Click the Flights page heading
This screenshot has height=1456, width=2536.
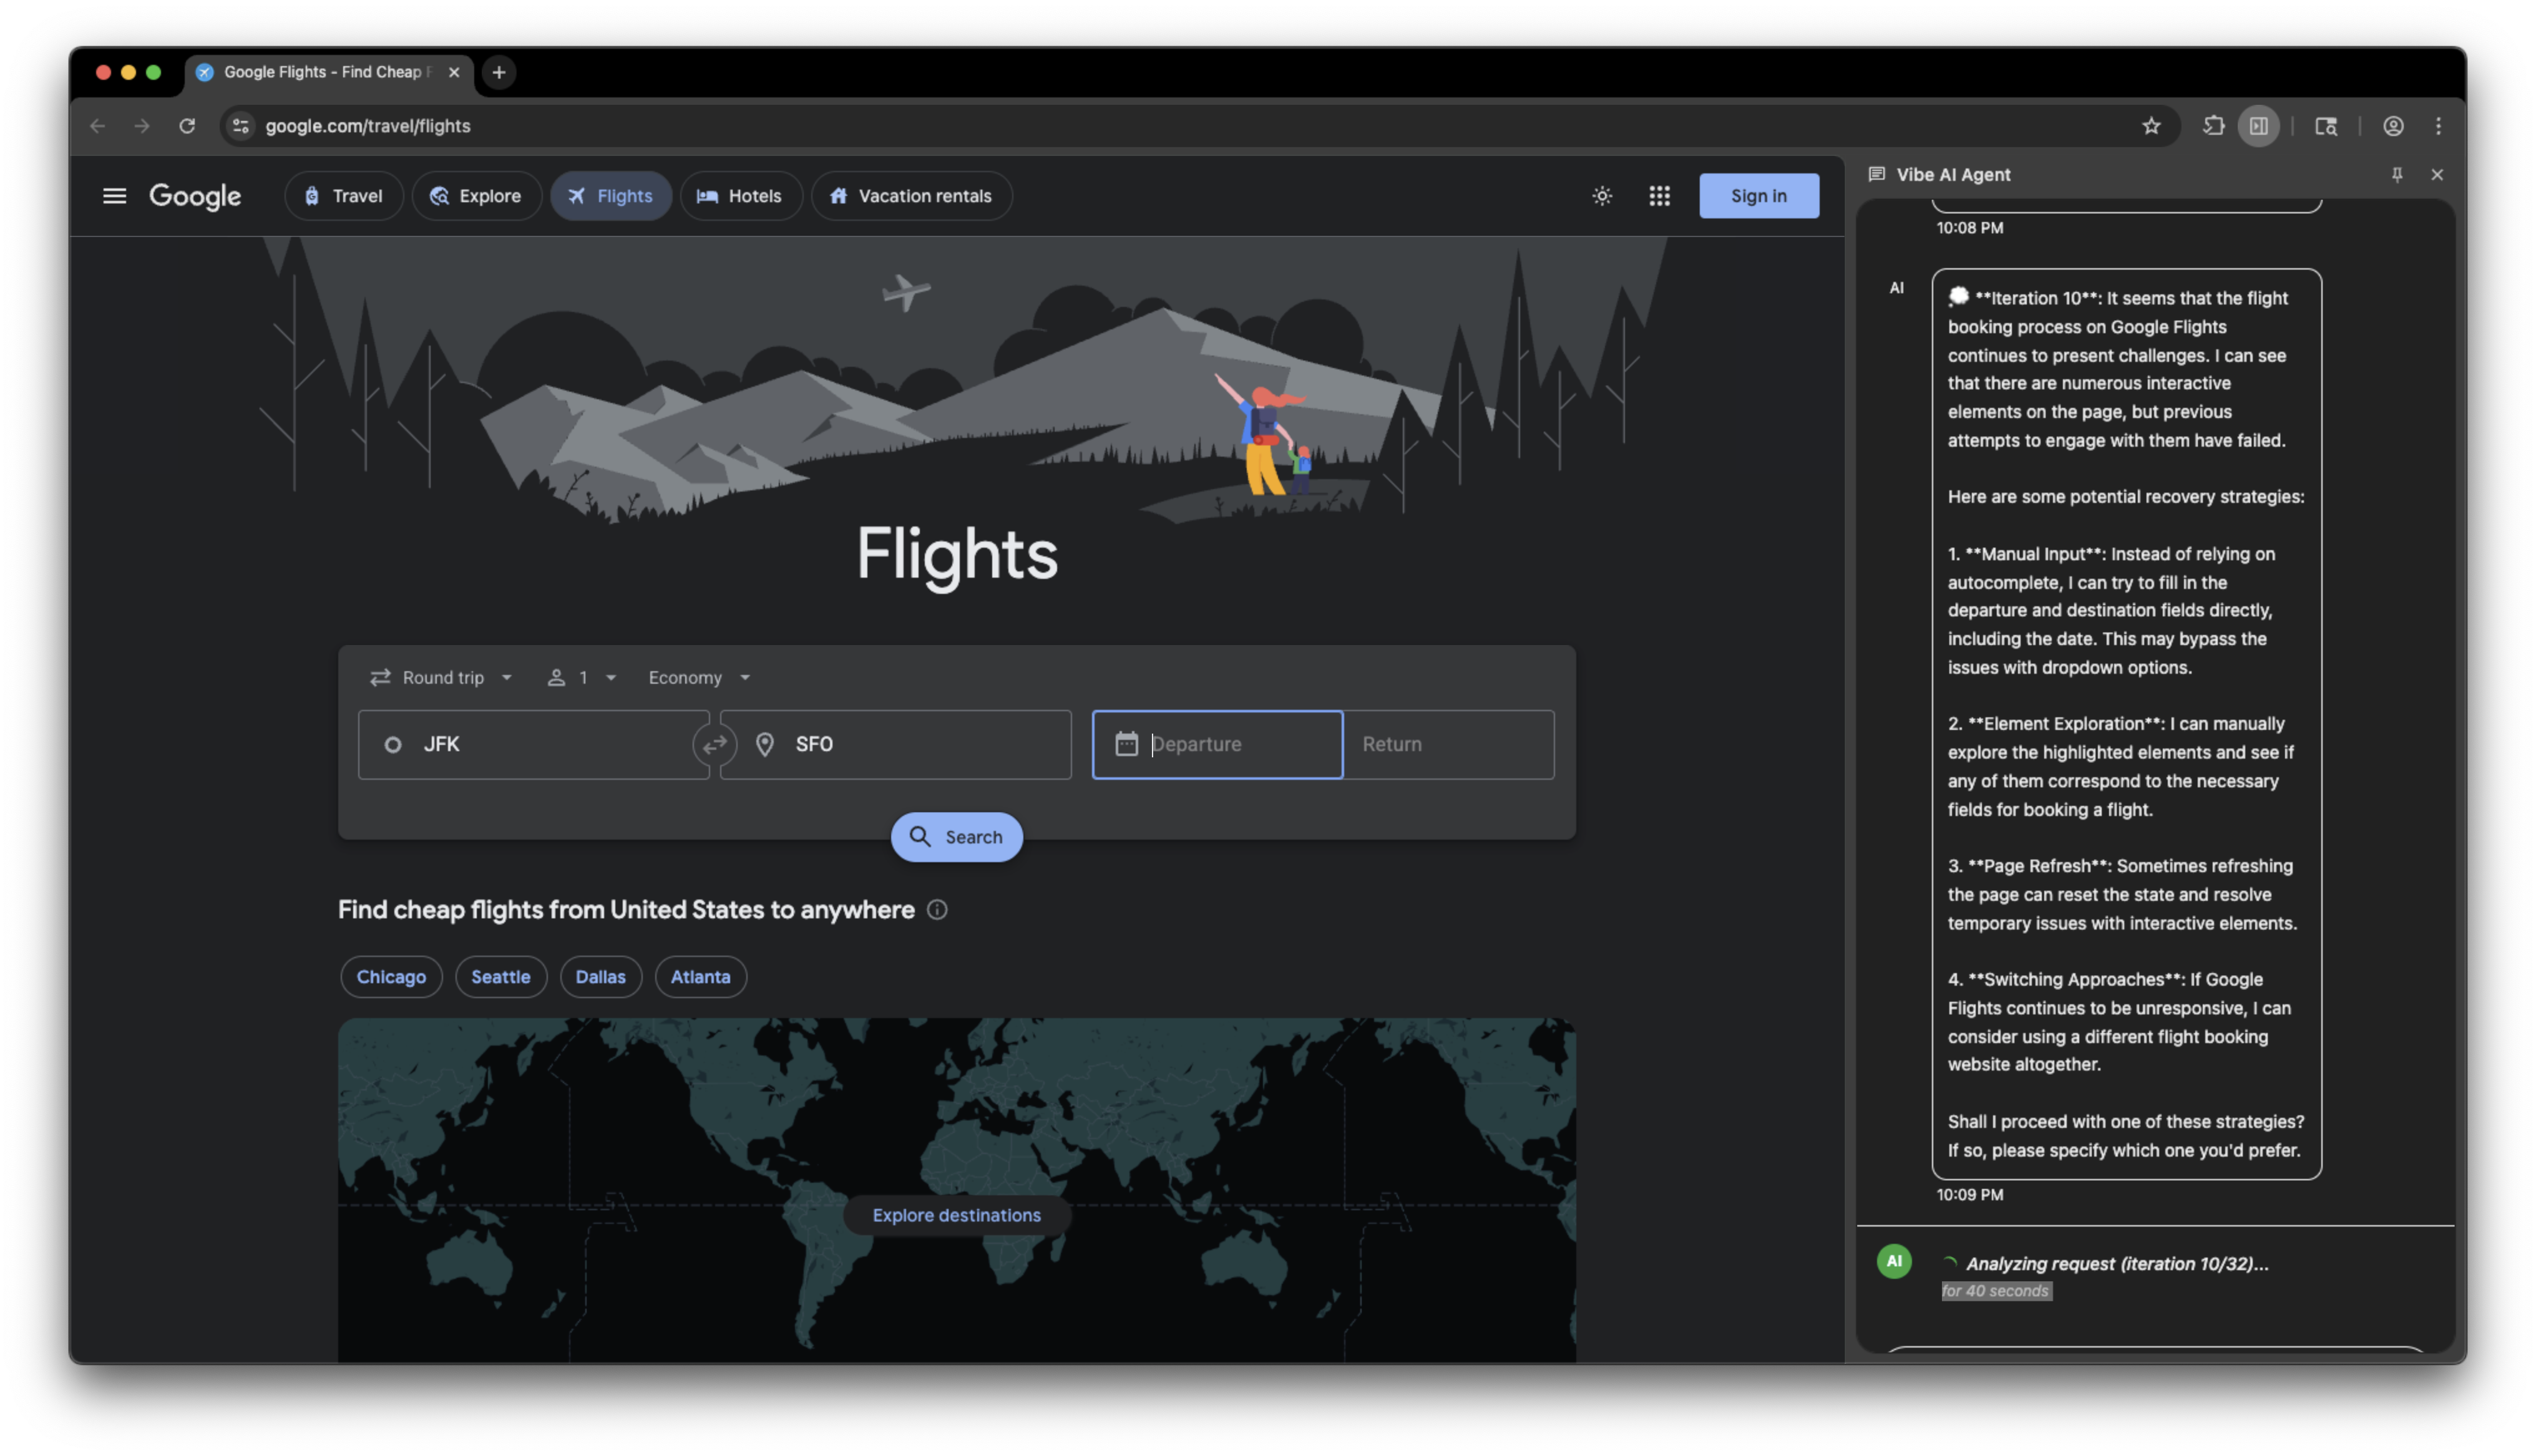click(956, 554)
